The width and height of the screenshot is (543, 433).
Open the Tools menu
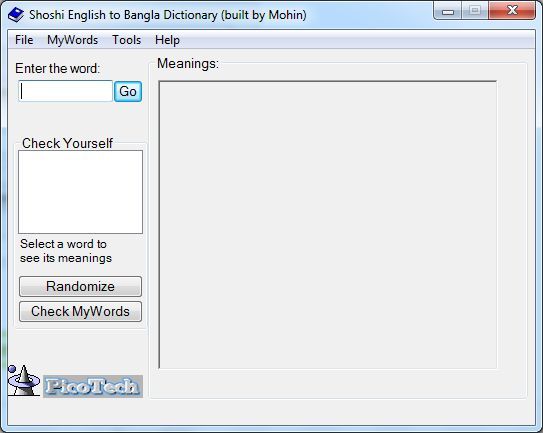click(126, 40)
